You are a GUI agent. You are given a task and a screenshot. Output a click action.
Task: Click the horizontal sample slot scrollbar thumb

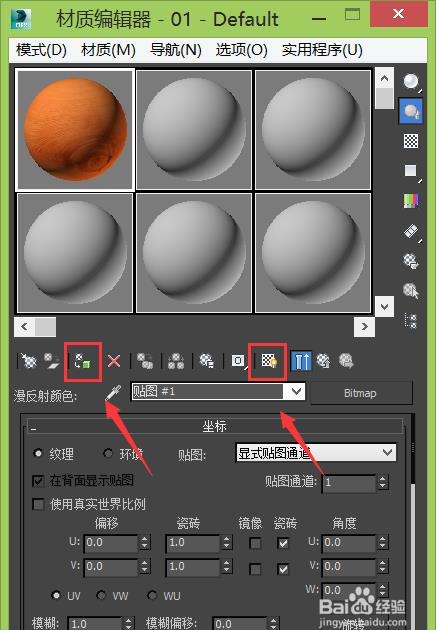[x=45, y=327]
